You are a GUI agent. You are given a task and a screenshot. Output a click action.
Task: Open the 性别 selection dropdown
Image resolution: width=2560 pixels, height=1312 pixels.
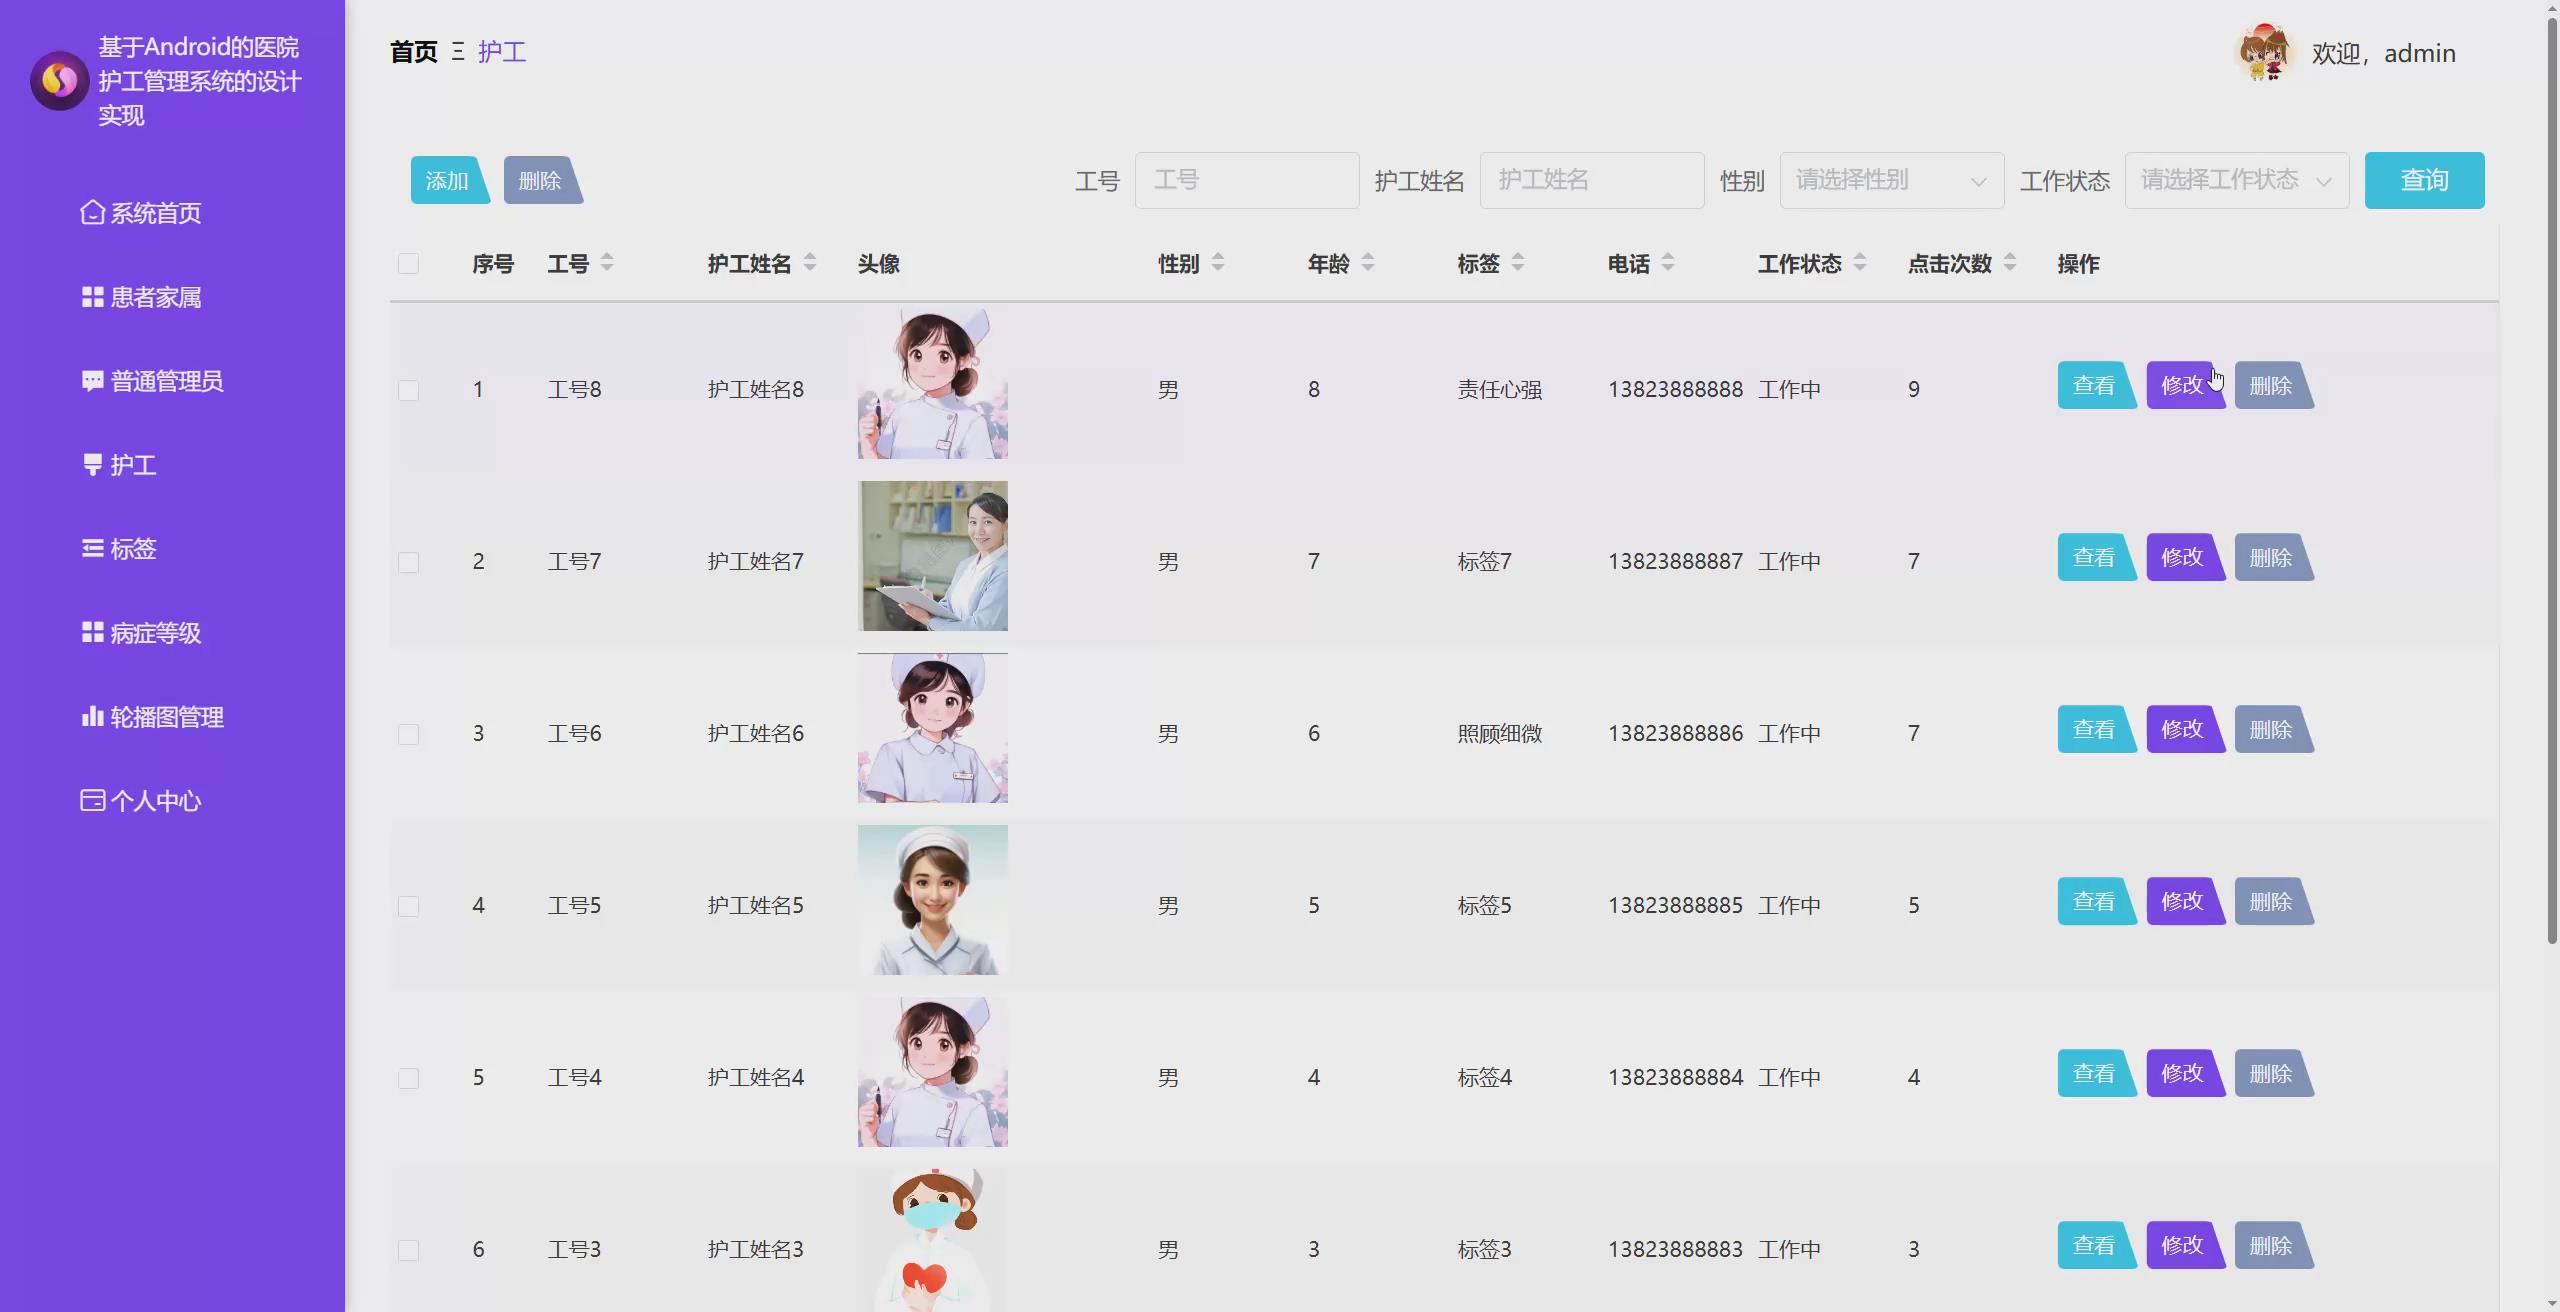tap(1891, 181)
